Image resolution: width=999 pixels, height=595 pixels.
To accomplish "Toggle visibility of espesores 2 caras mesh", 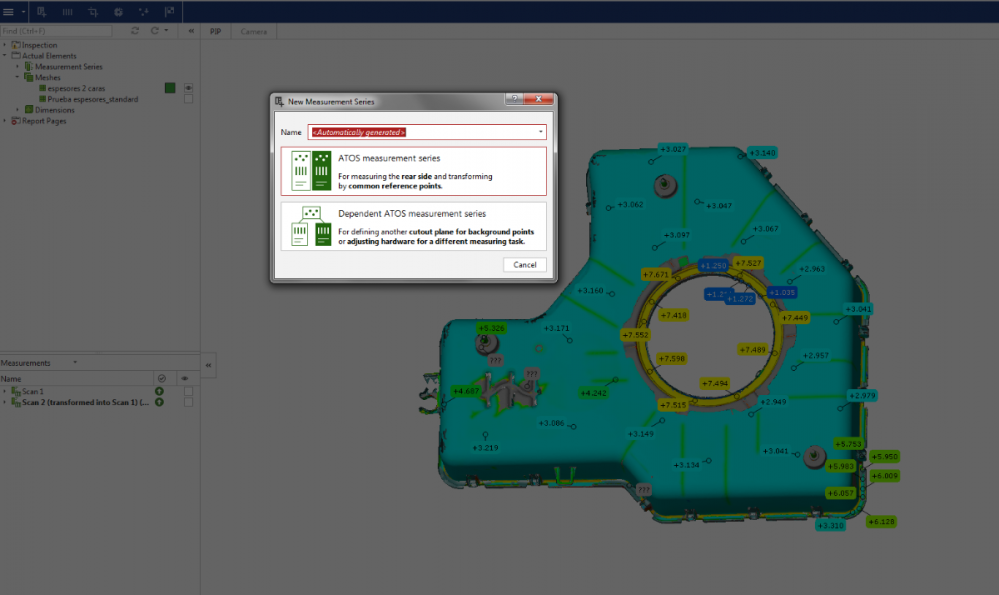I will point(188,88).
